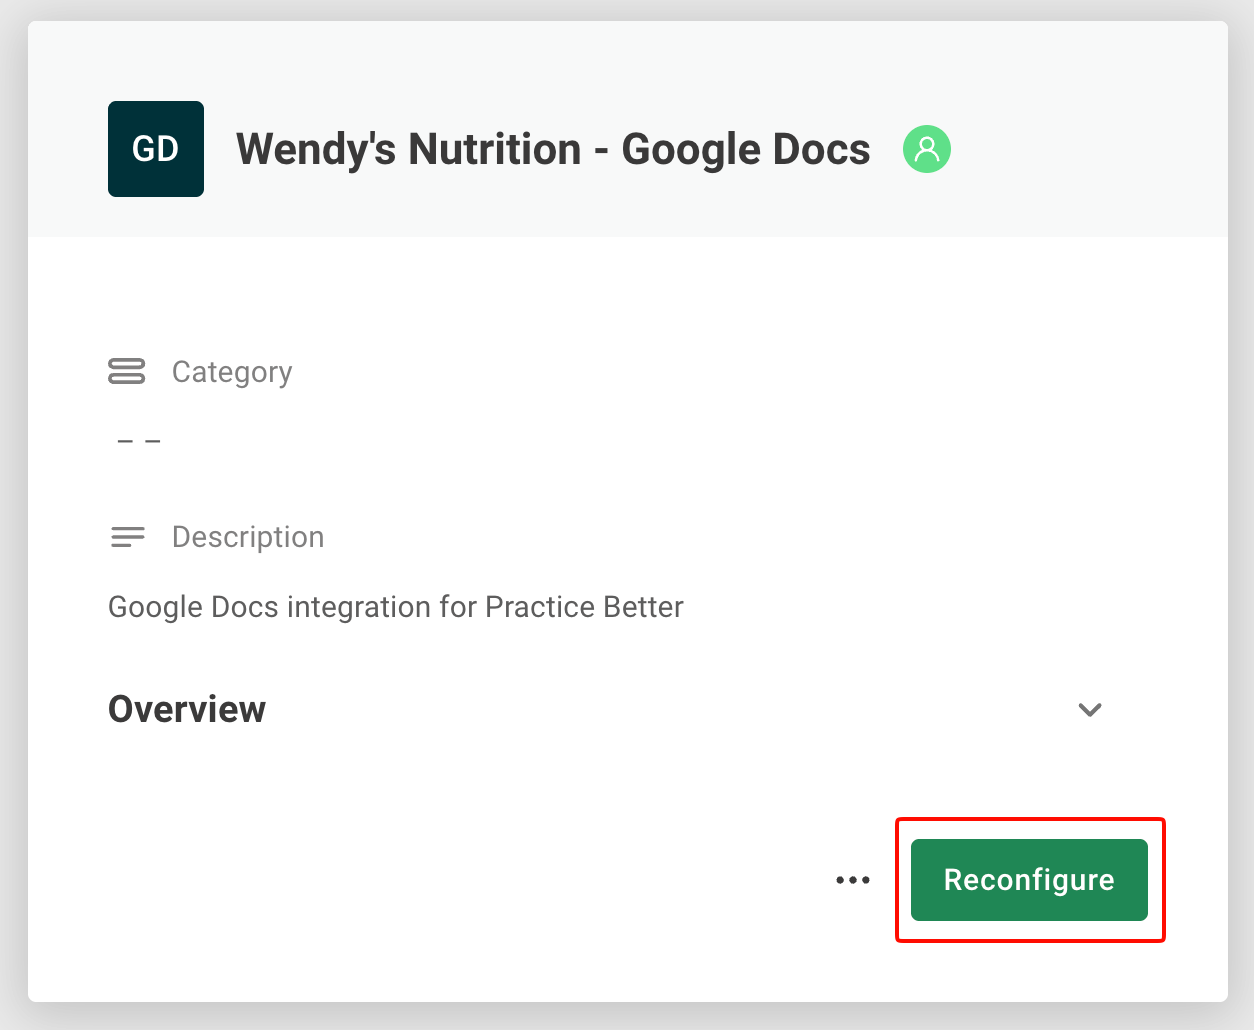This screenshot has width=1254, height=1030.
Task: Toggle the Overview section heading
Action: (x=187, y=709)
